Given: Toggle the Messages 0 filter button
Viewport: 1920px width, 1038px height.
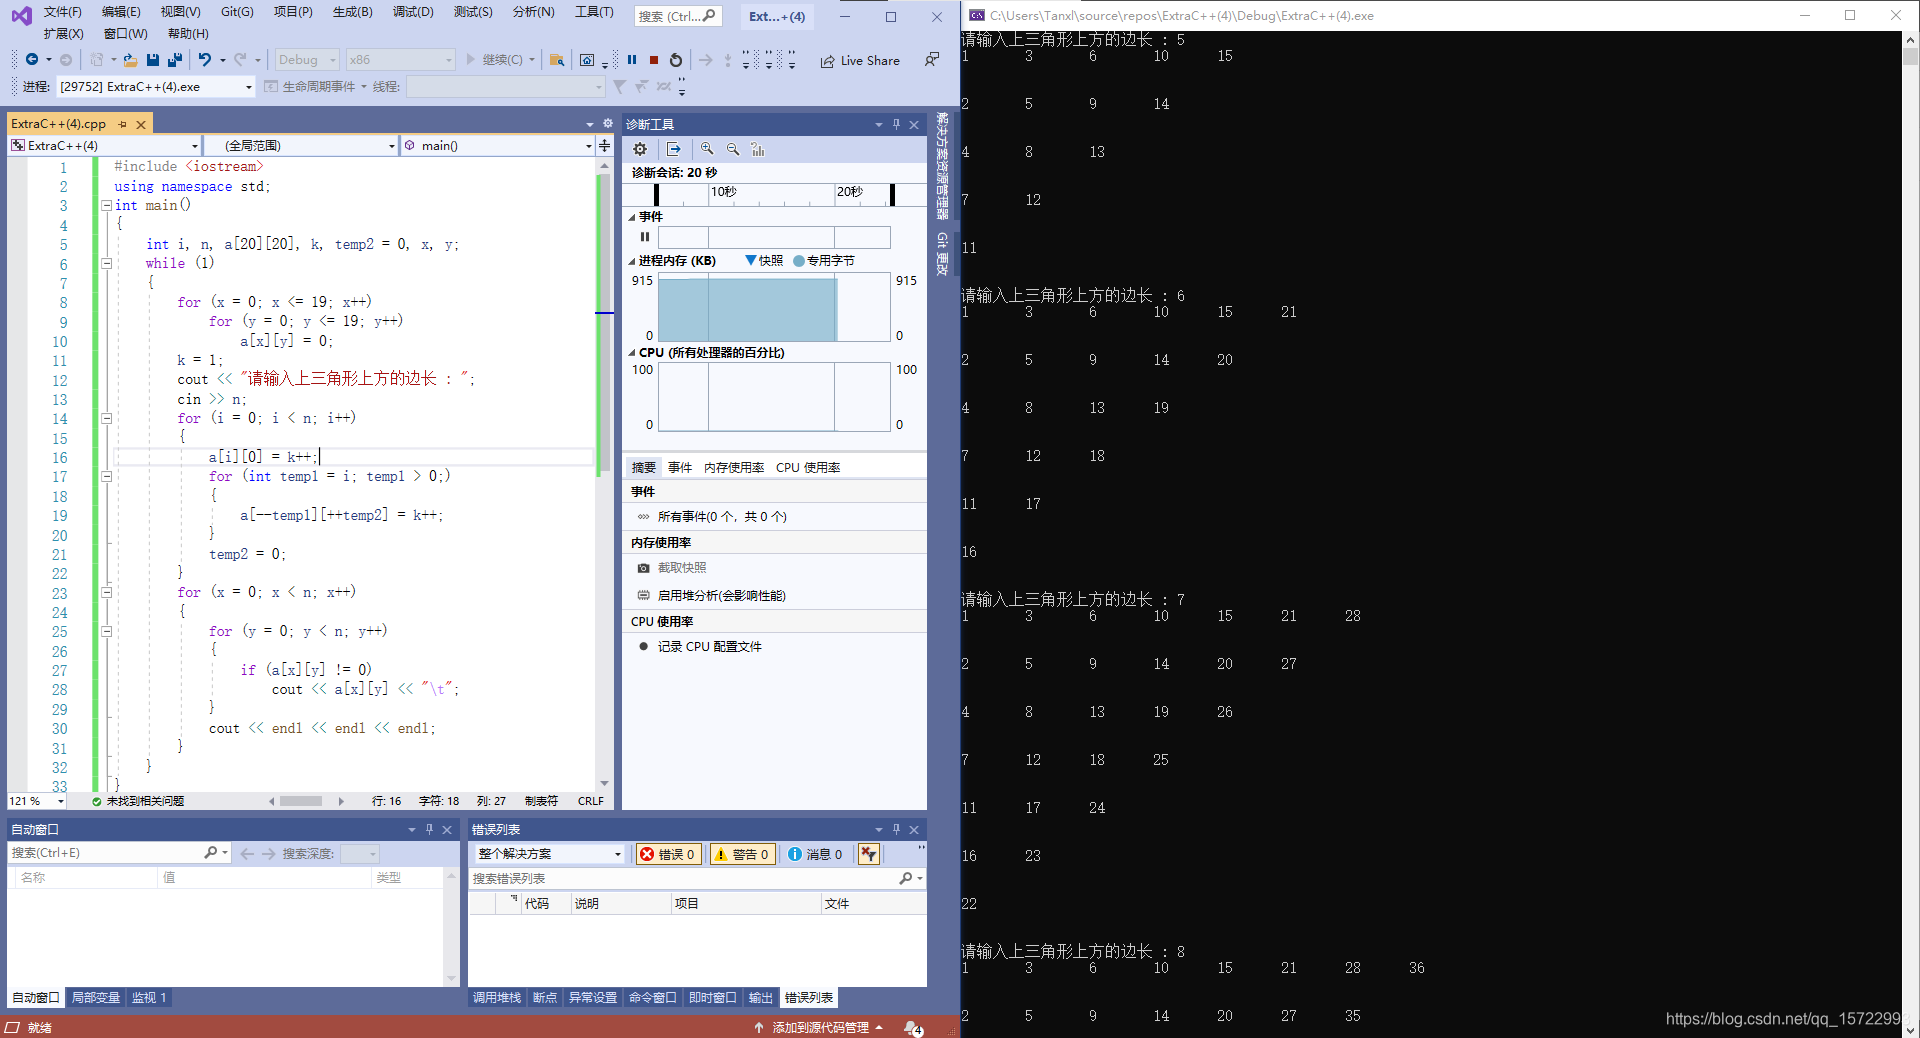Looking at the screenshot, I should (x=815, y=854).
